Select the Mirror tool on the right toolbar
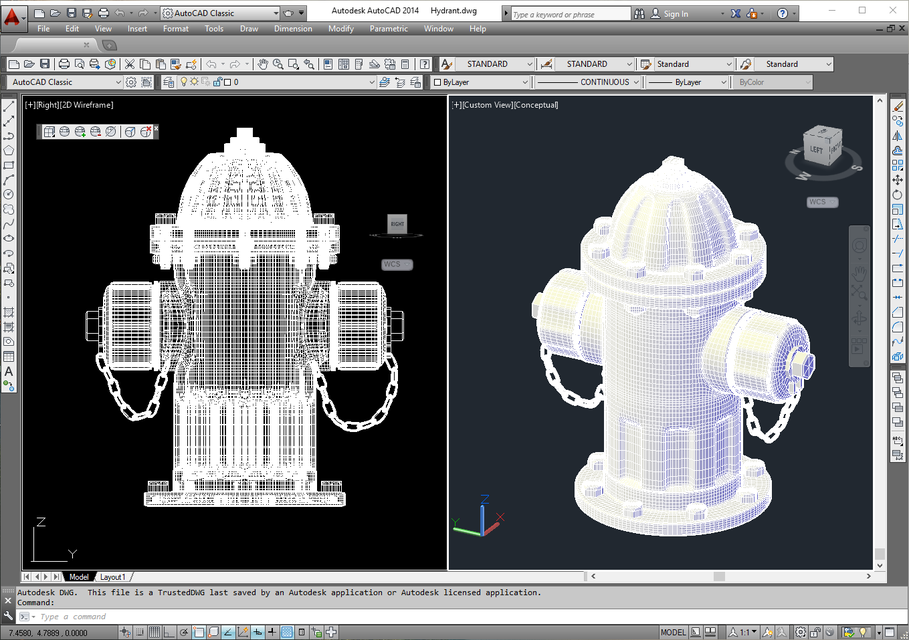 (x=897, y=137)
